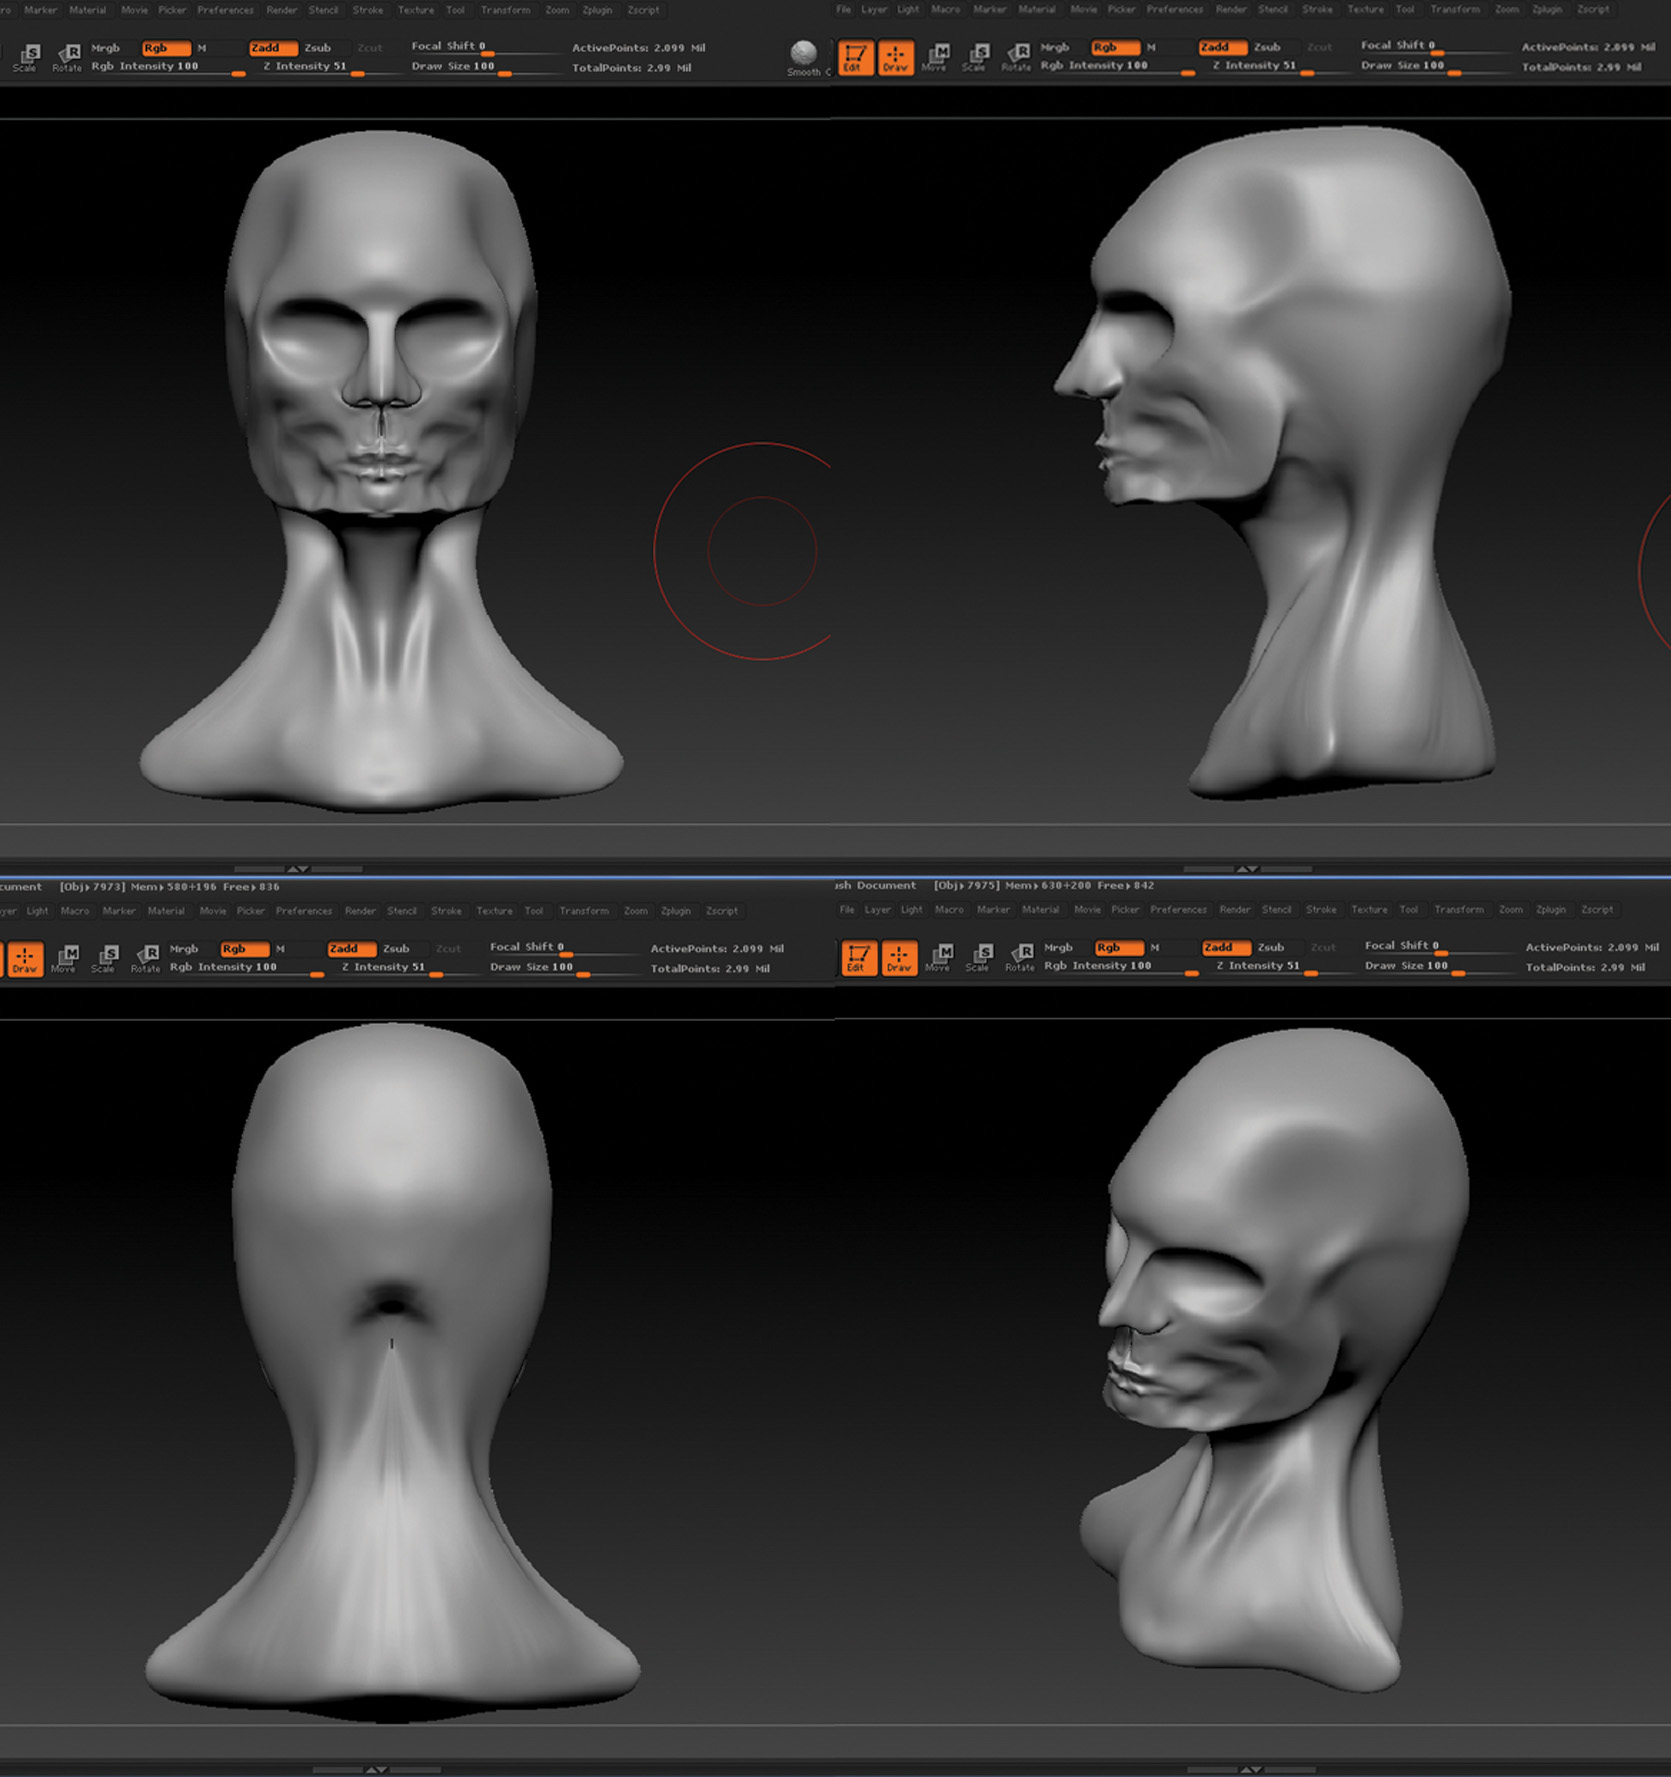
Task: Open the Render menu
Action: point(281,10)
